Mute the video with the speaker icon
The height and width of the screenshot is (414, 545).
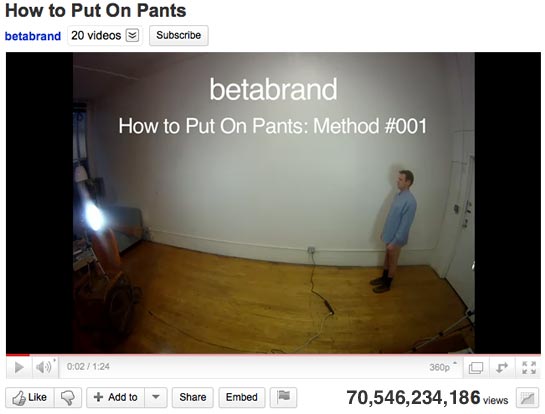(x=45, y=367)
